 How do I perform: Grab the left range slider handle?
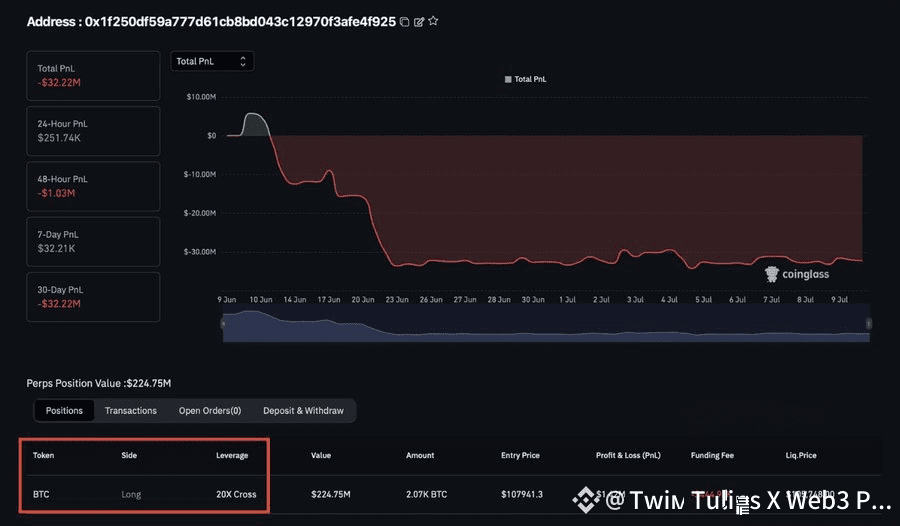click(x=223, y=324)
